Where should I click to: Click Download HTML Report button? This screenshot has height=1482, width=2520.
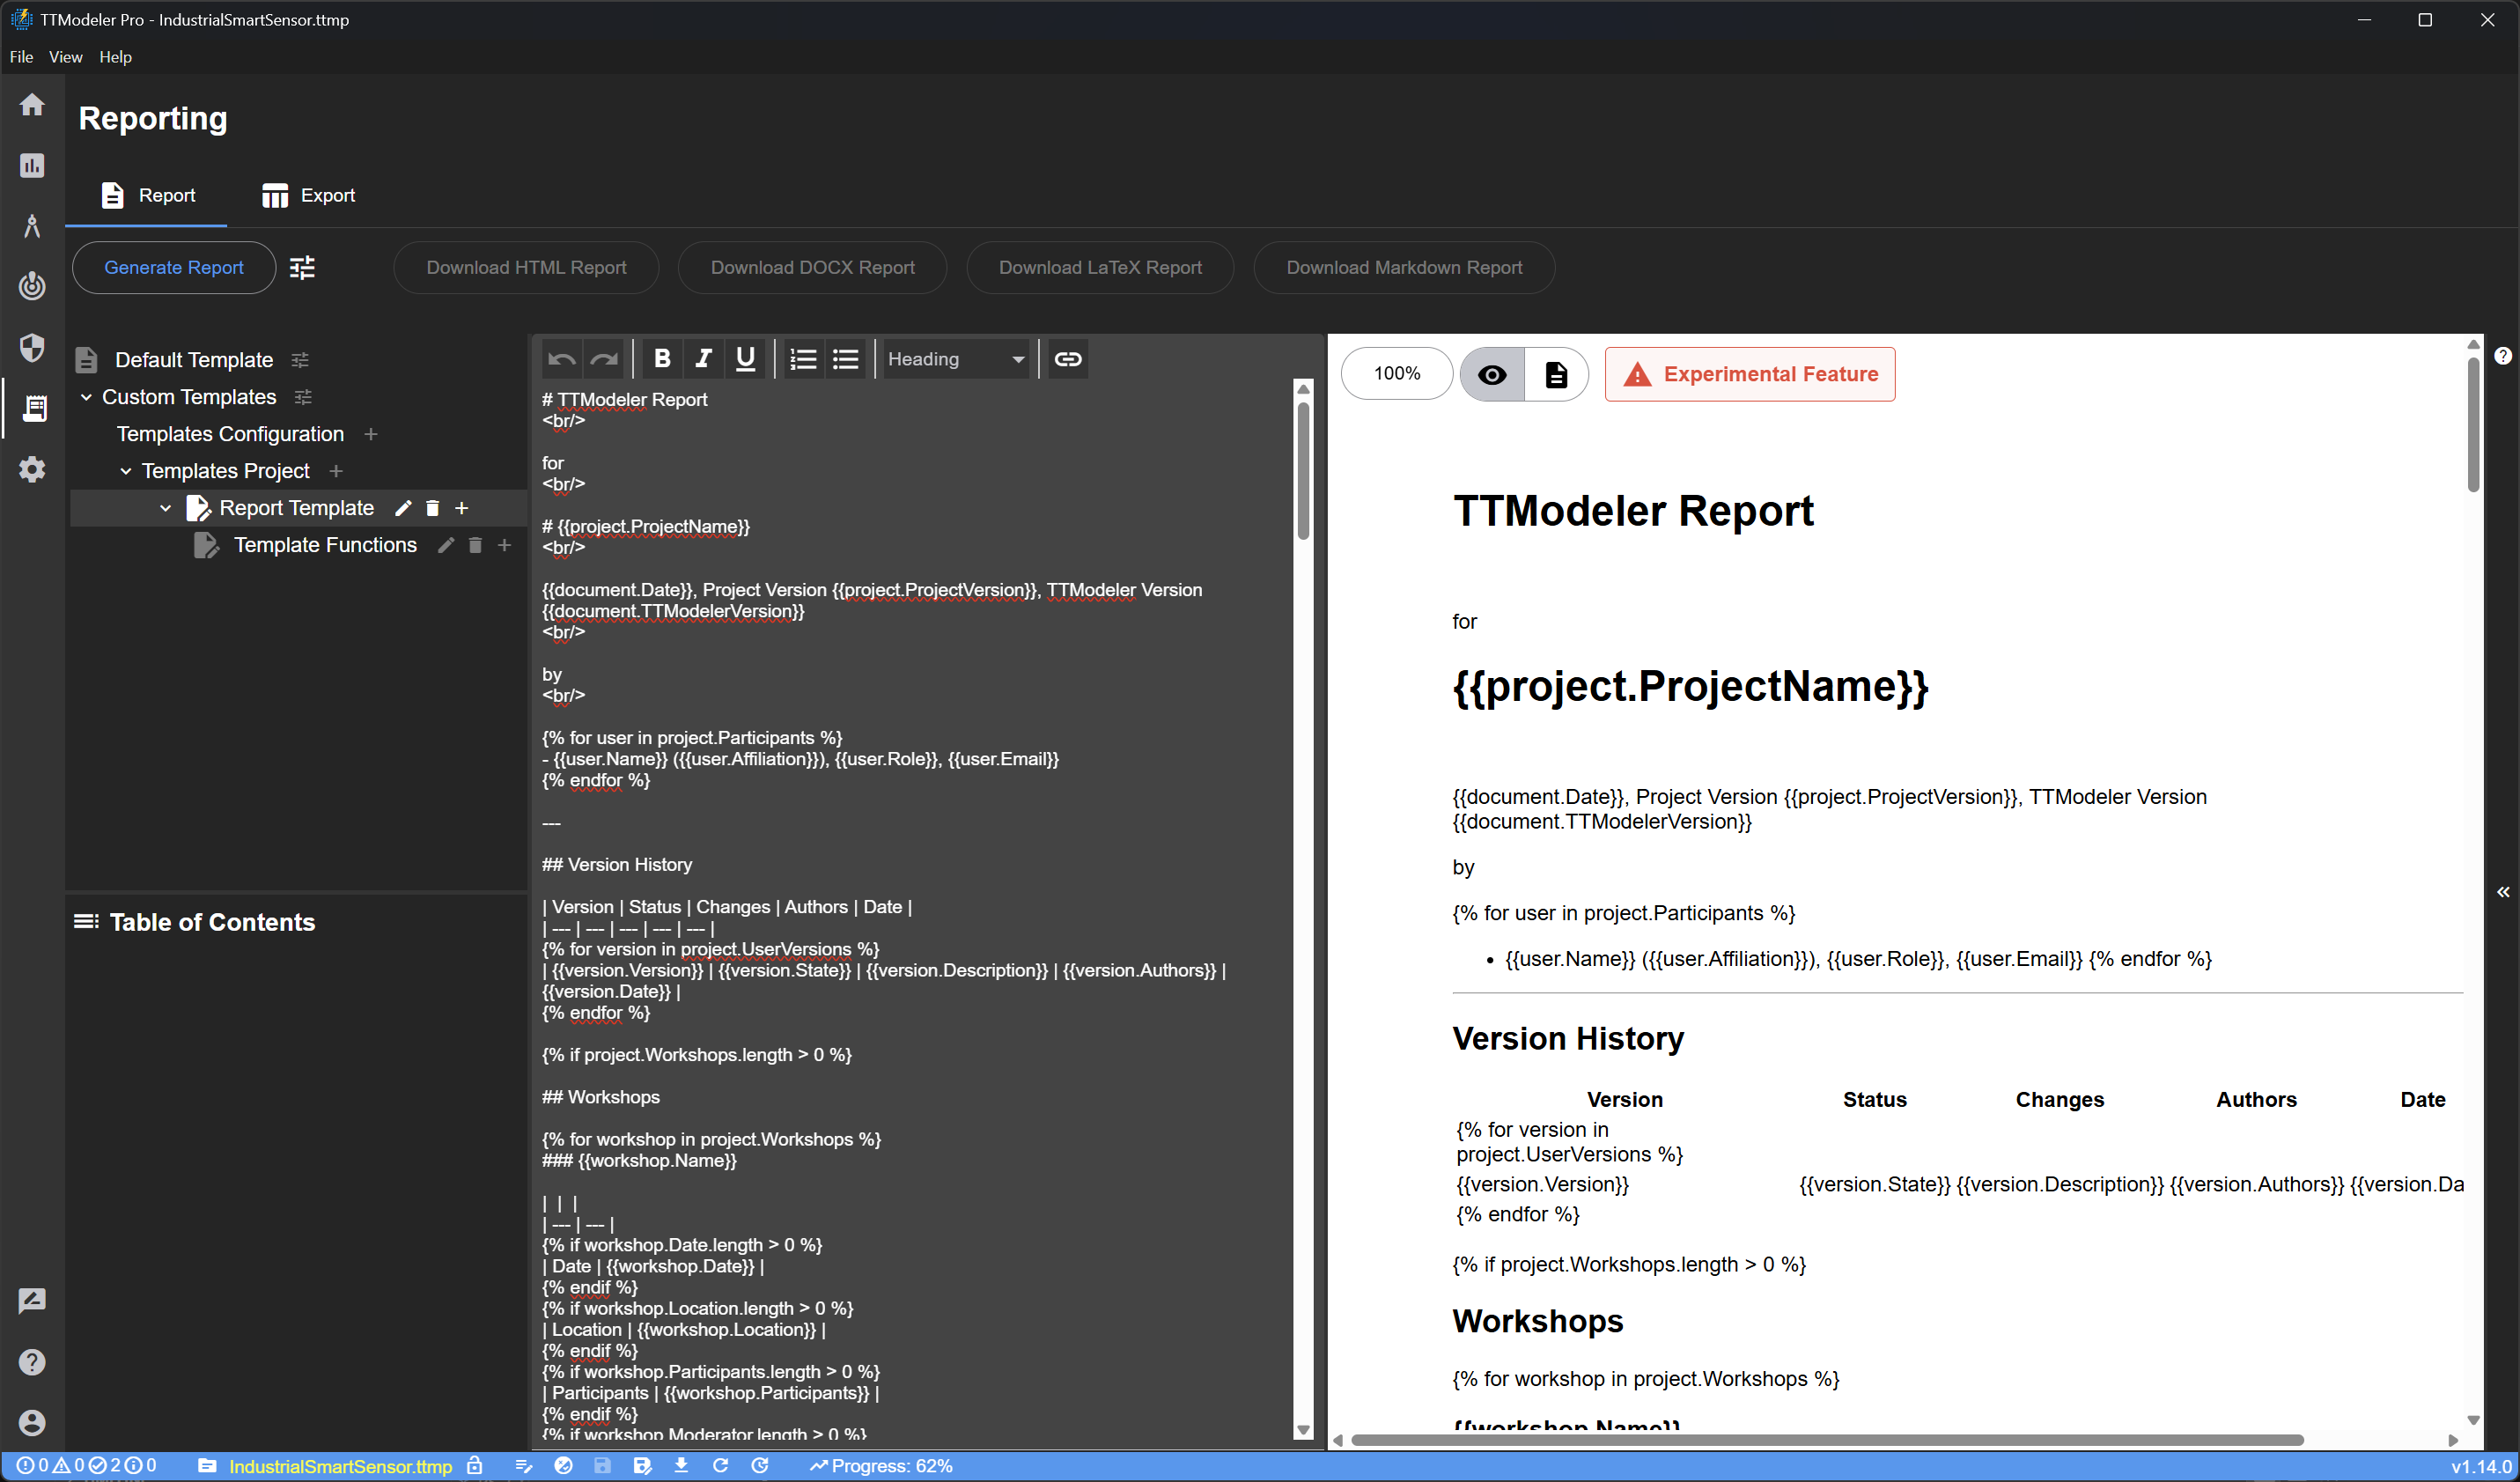526,268
